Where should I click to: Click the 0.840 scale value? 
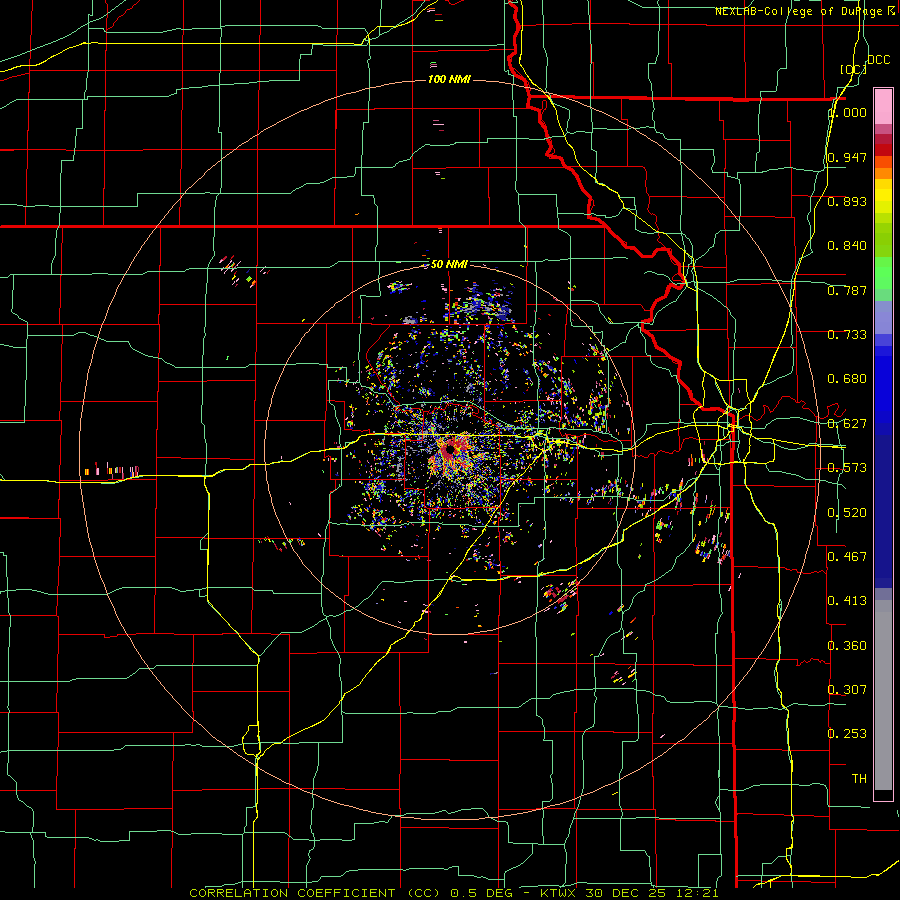847,246
